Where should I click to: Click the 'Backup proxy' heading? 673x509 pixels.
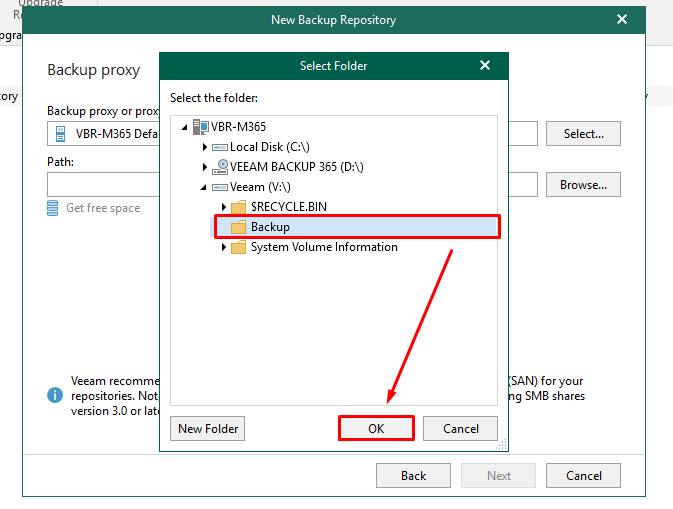pos(94,70)
